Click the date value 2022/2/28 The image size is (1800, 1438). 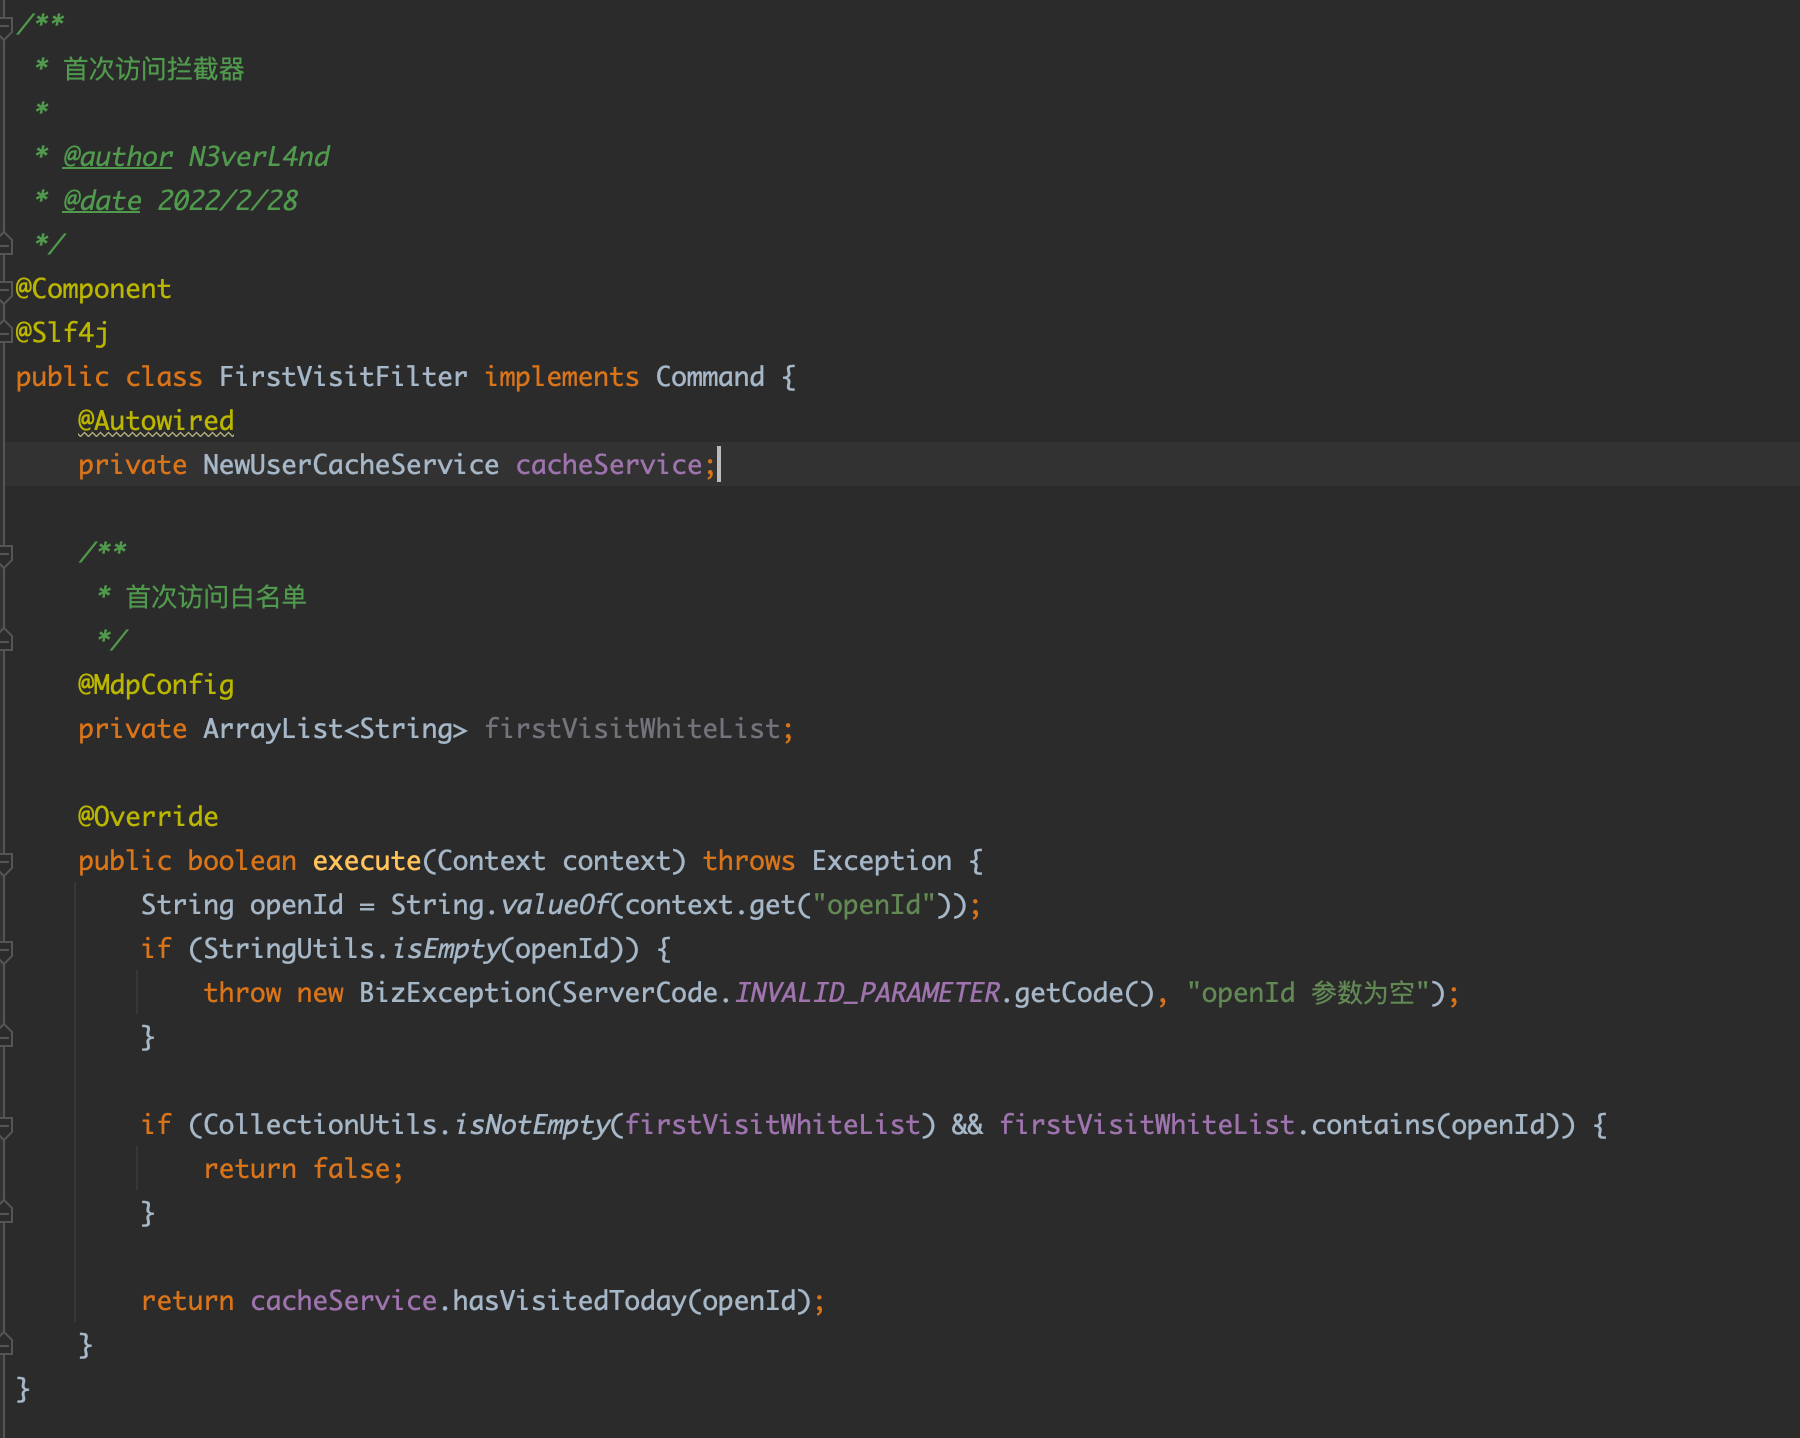pos(227,201)
